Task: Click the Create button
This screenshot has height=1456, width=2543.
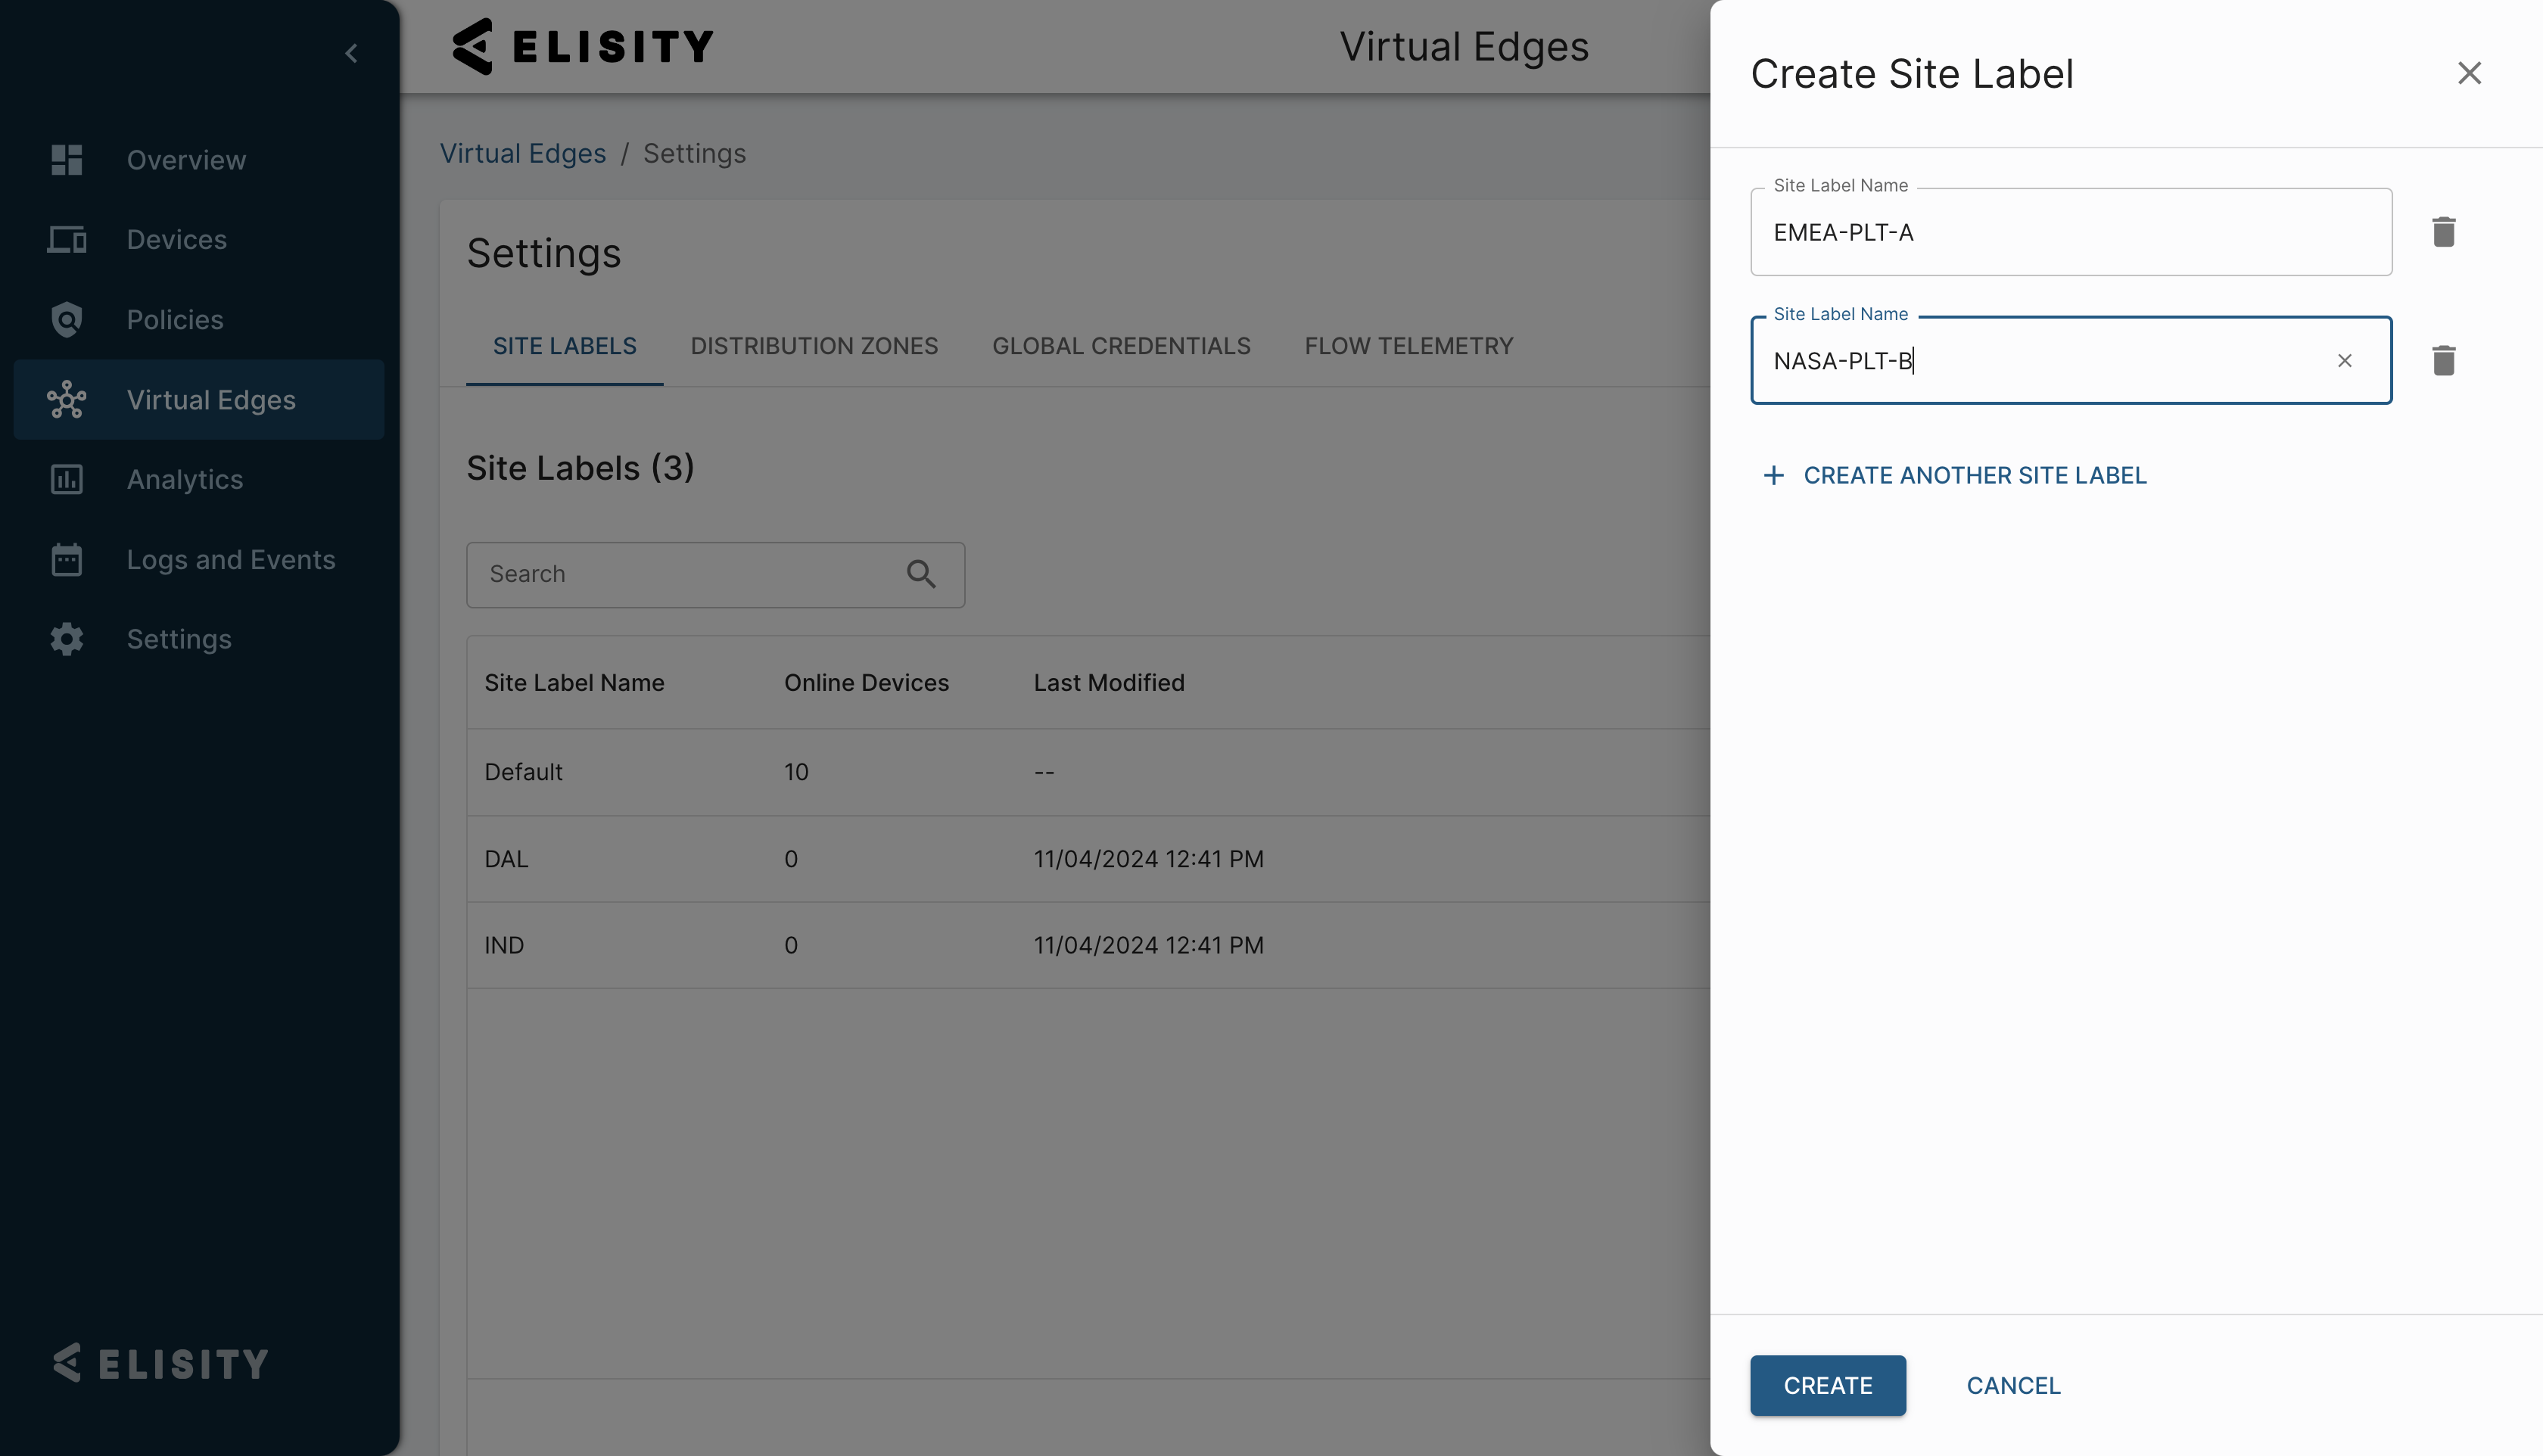Action: 1827,1385
